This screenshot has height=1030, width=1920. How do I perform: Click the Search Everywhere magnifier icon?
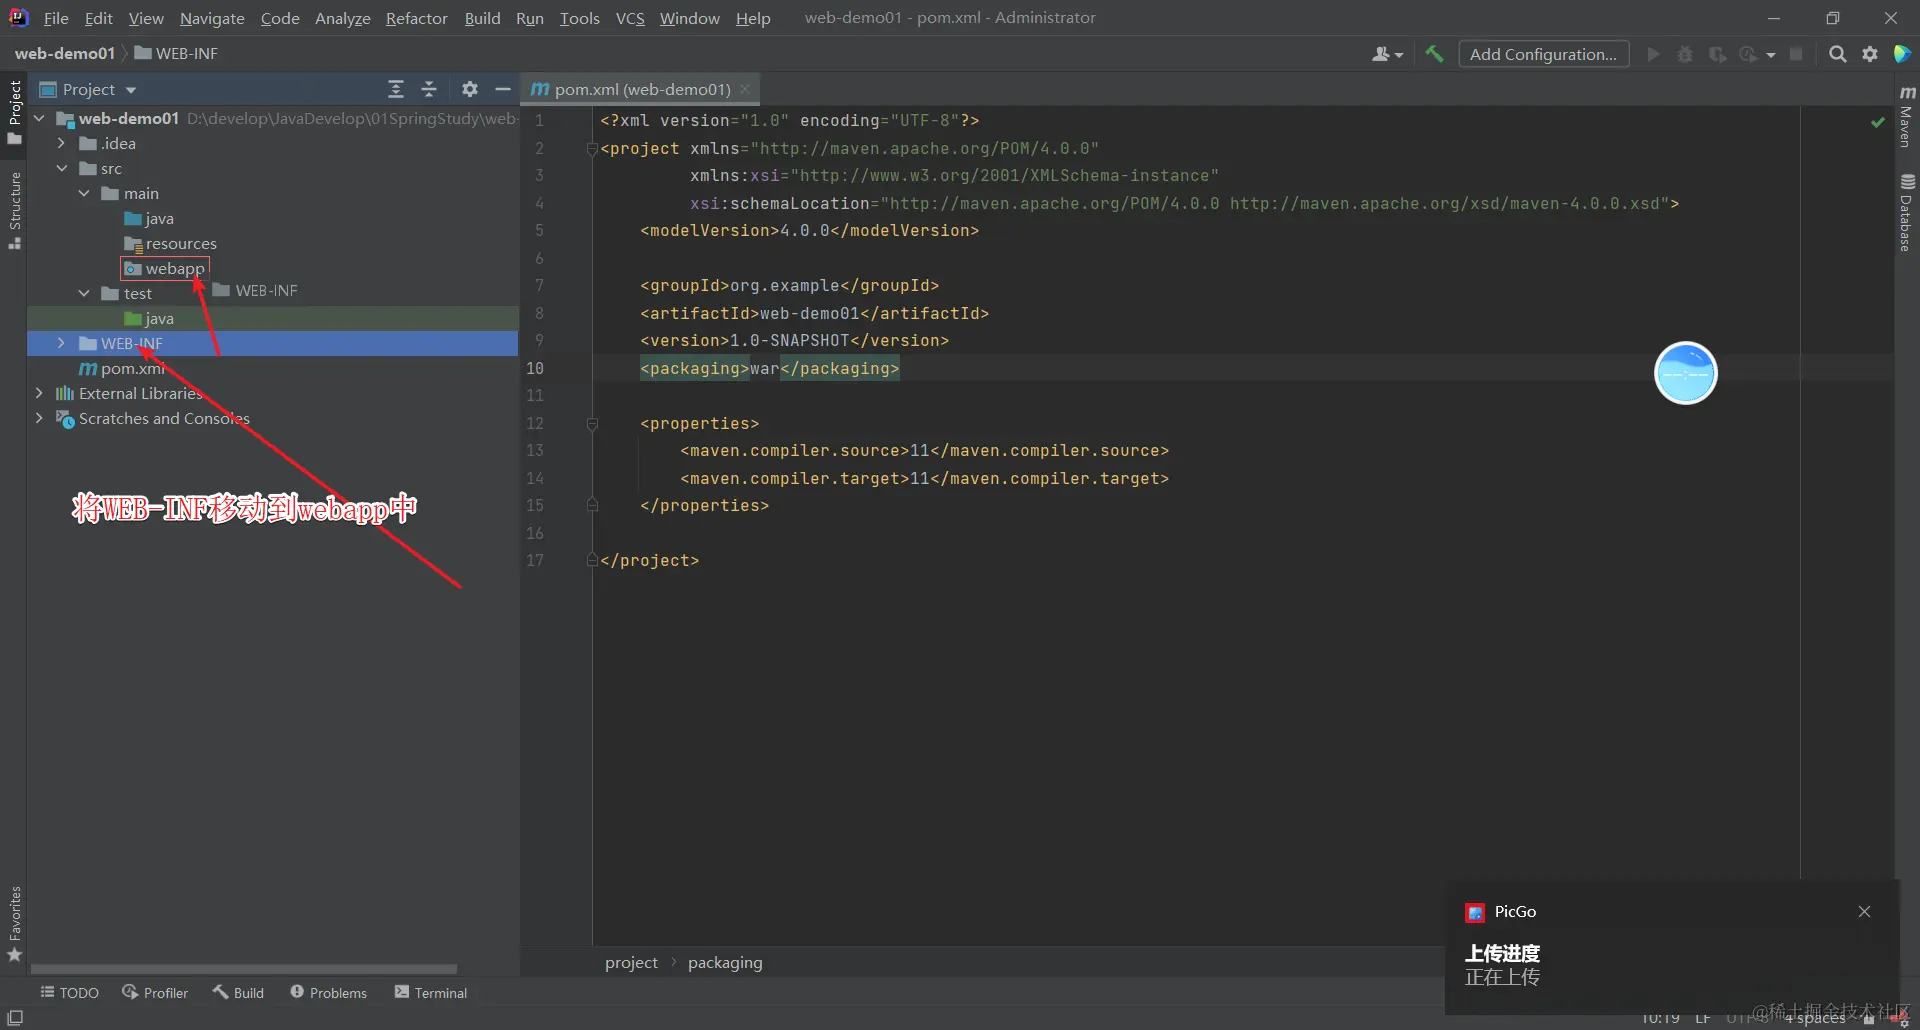coord(1838,54)
